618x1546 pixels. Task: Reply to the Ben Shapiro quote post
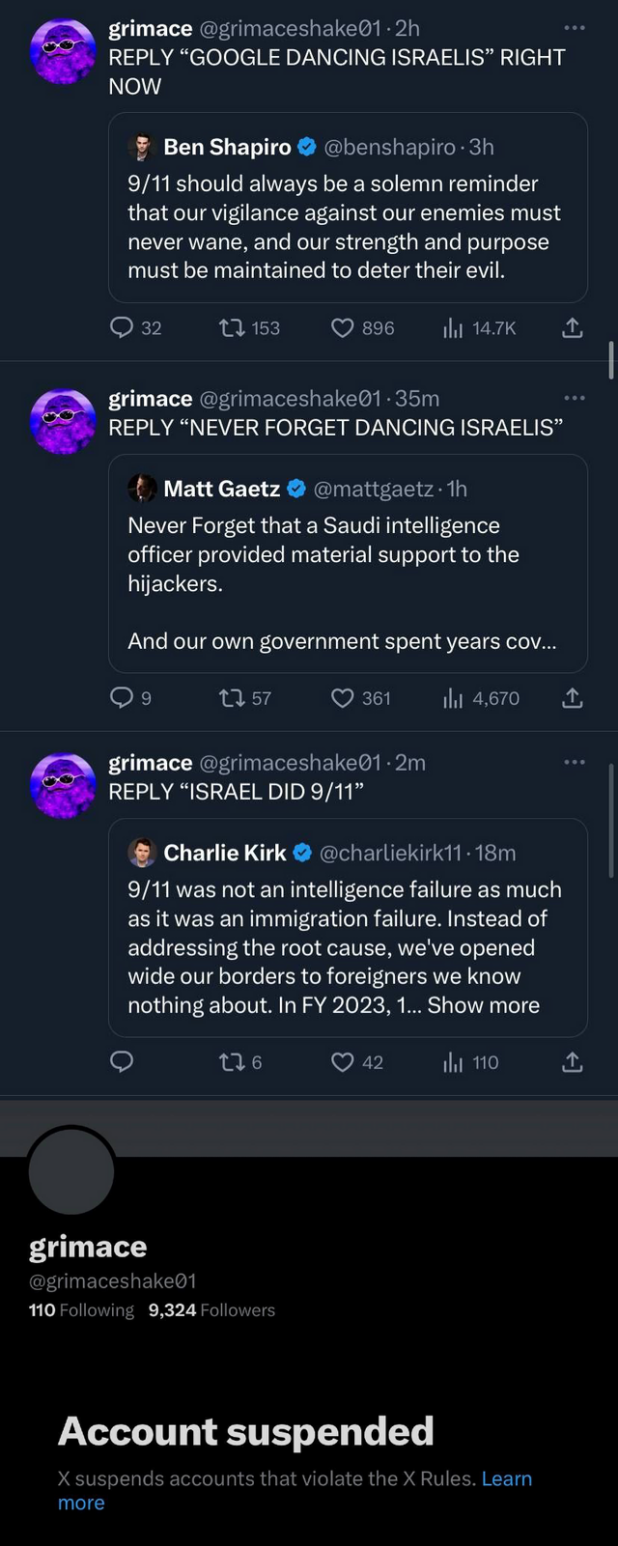(x=122, y=328)
